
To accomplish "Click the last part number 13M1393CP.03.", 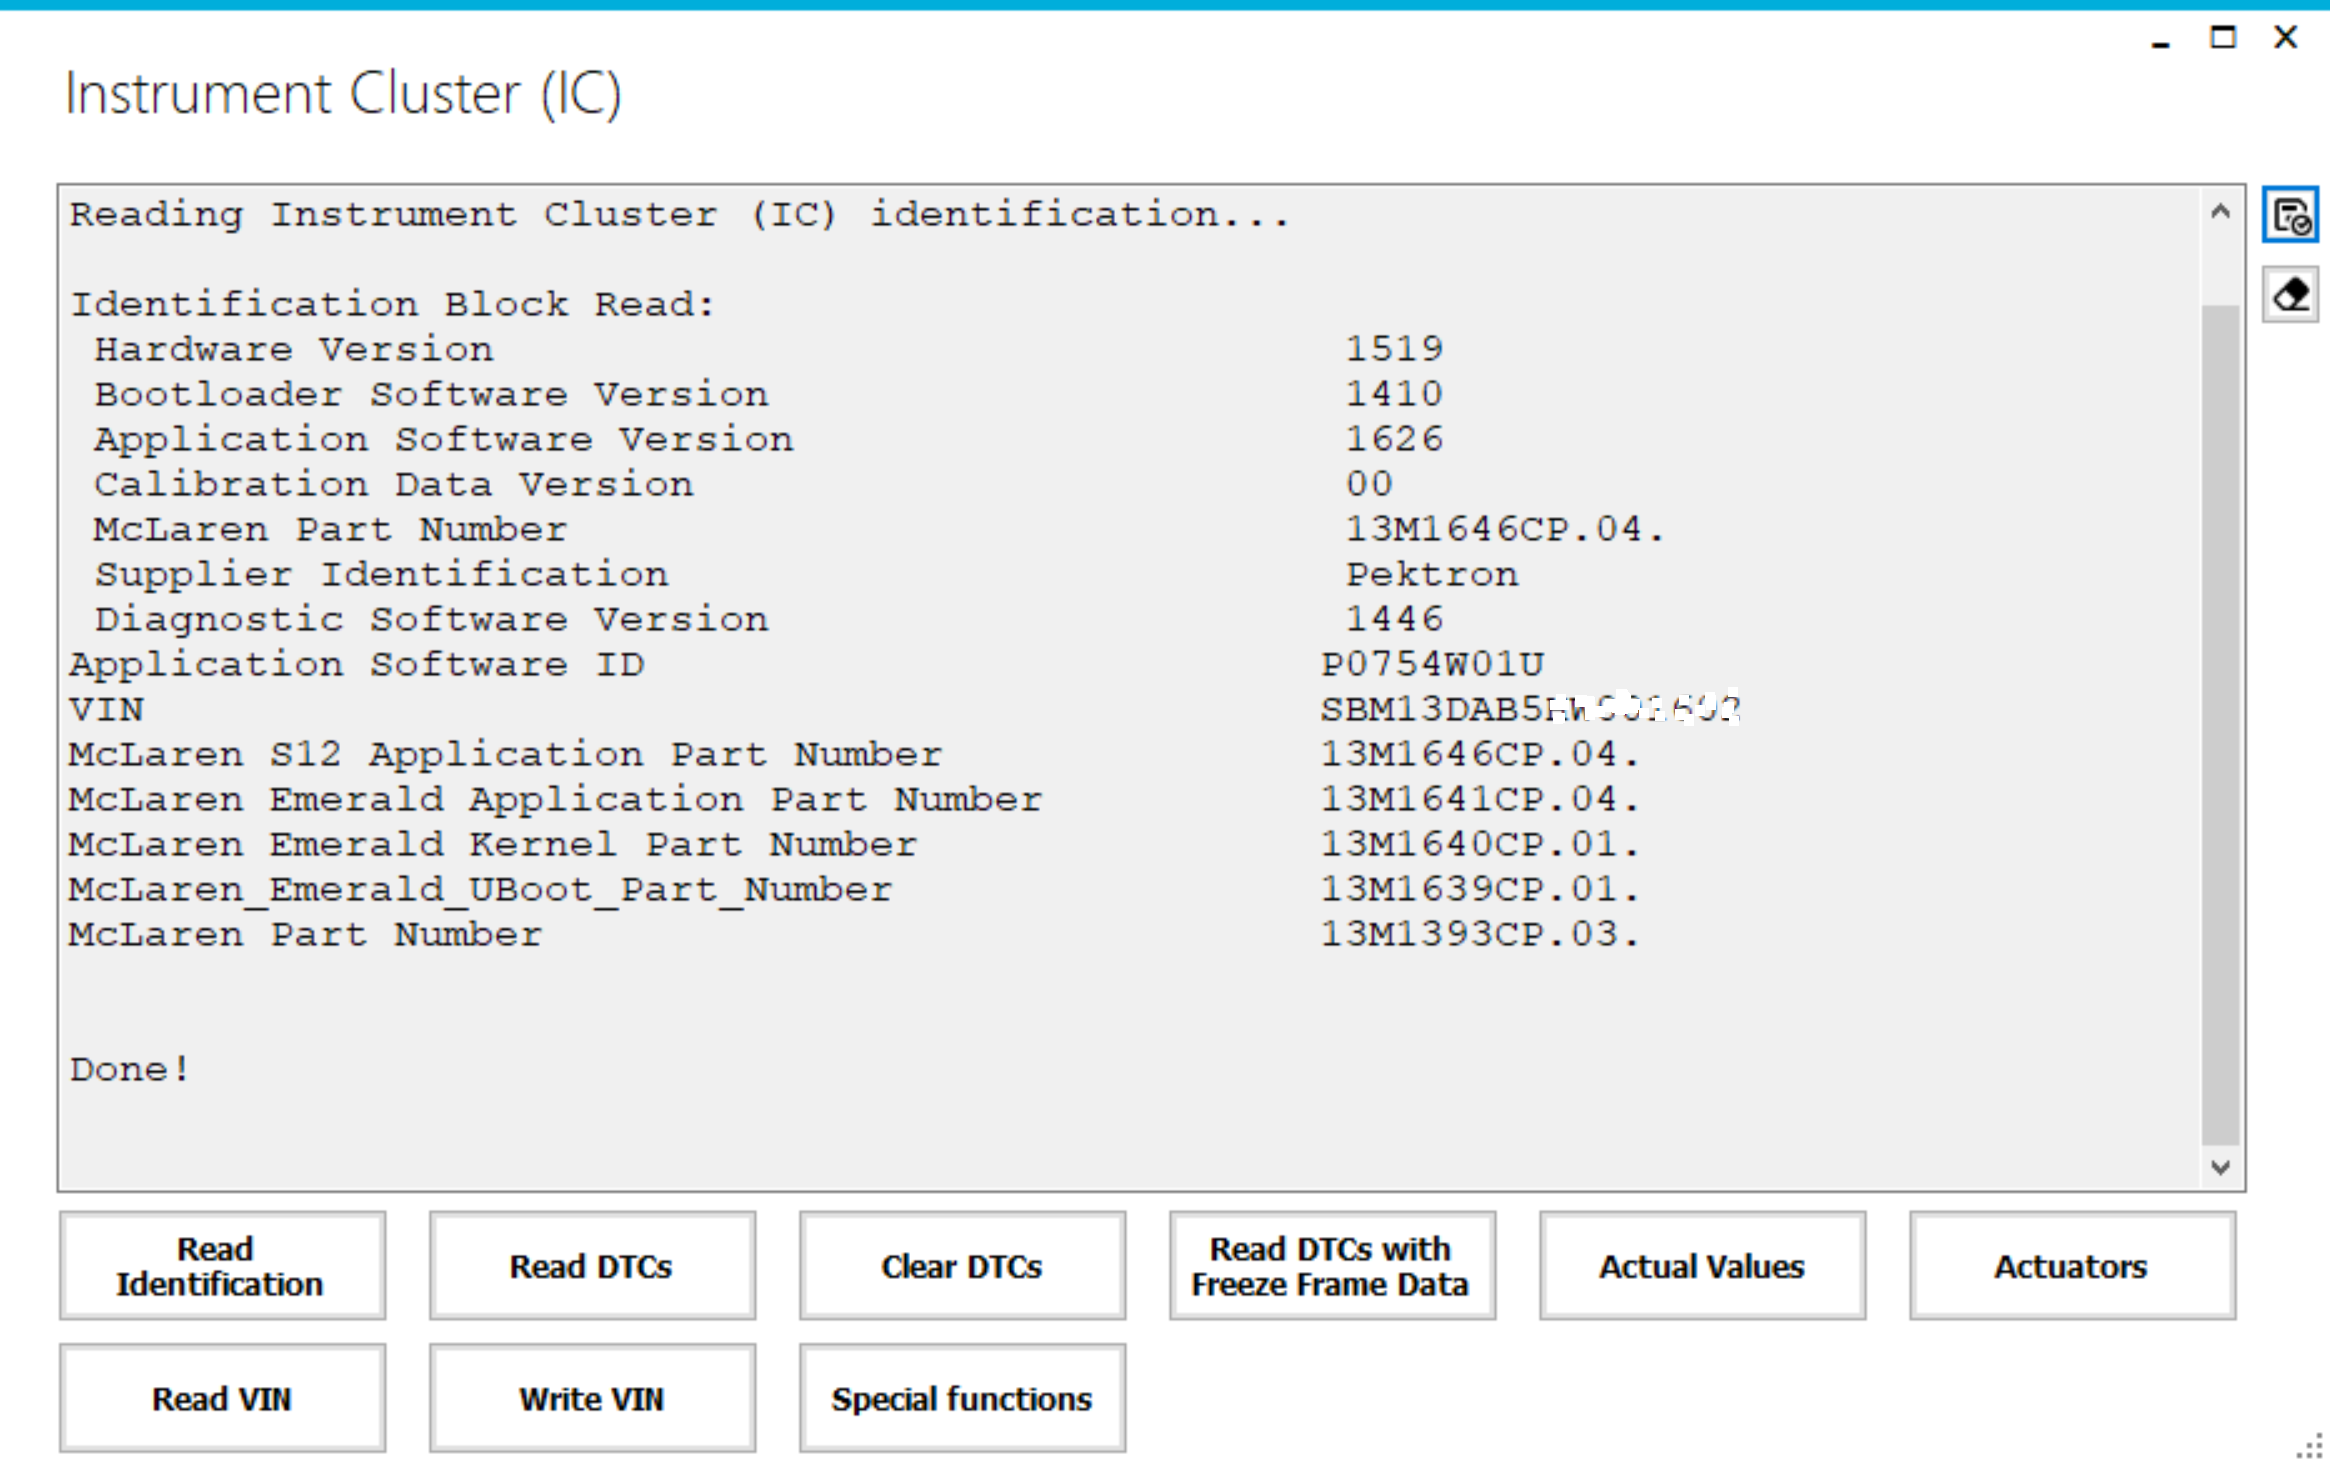I will (x=1480, y=935).
